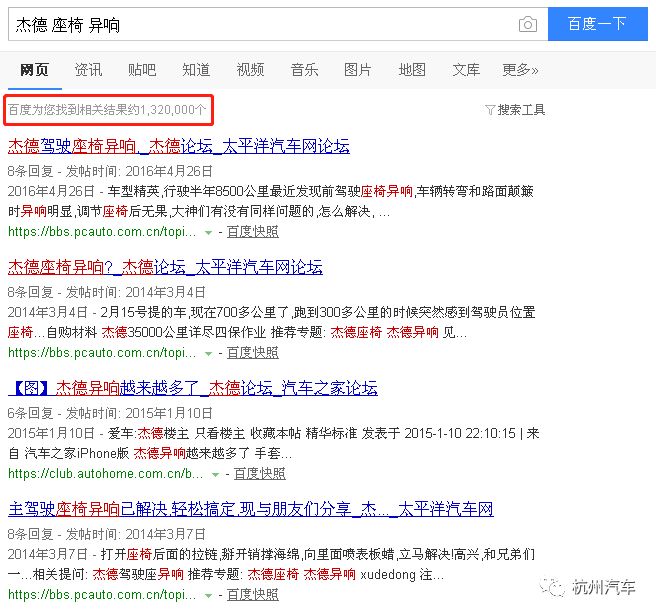Screen dimensions: 656x615
Task: Open result 【图】杰德异响越来越多了
Action: point(193,388)
